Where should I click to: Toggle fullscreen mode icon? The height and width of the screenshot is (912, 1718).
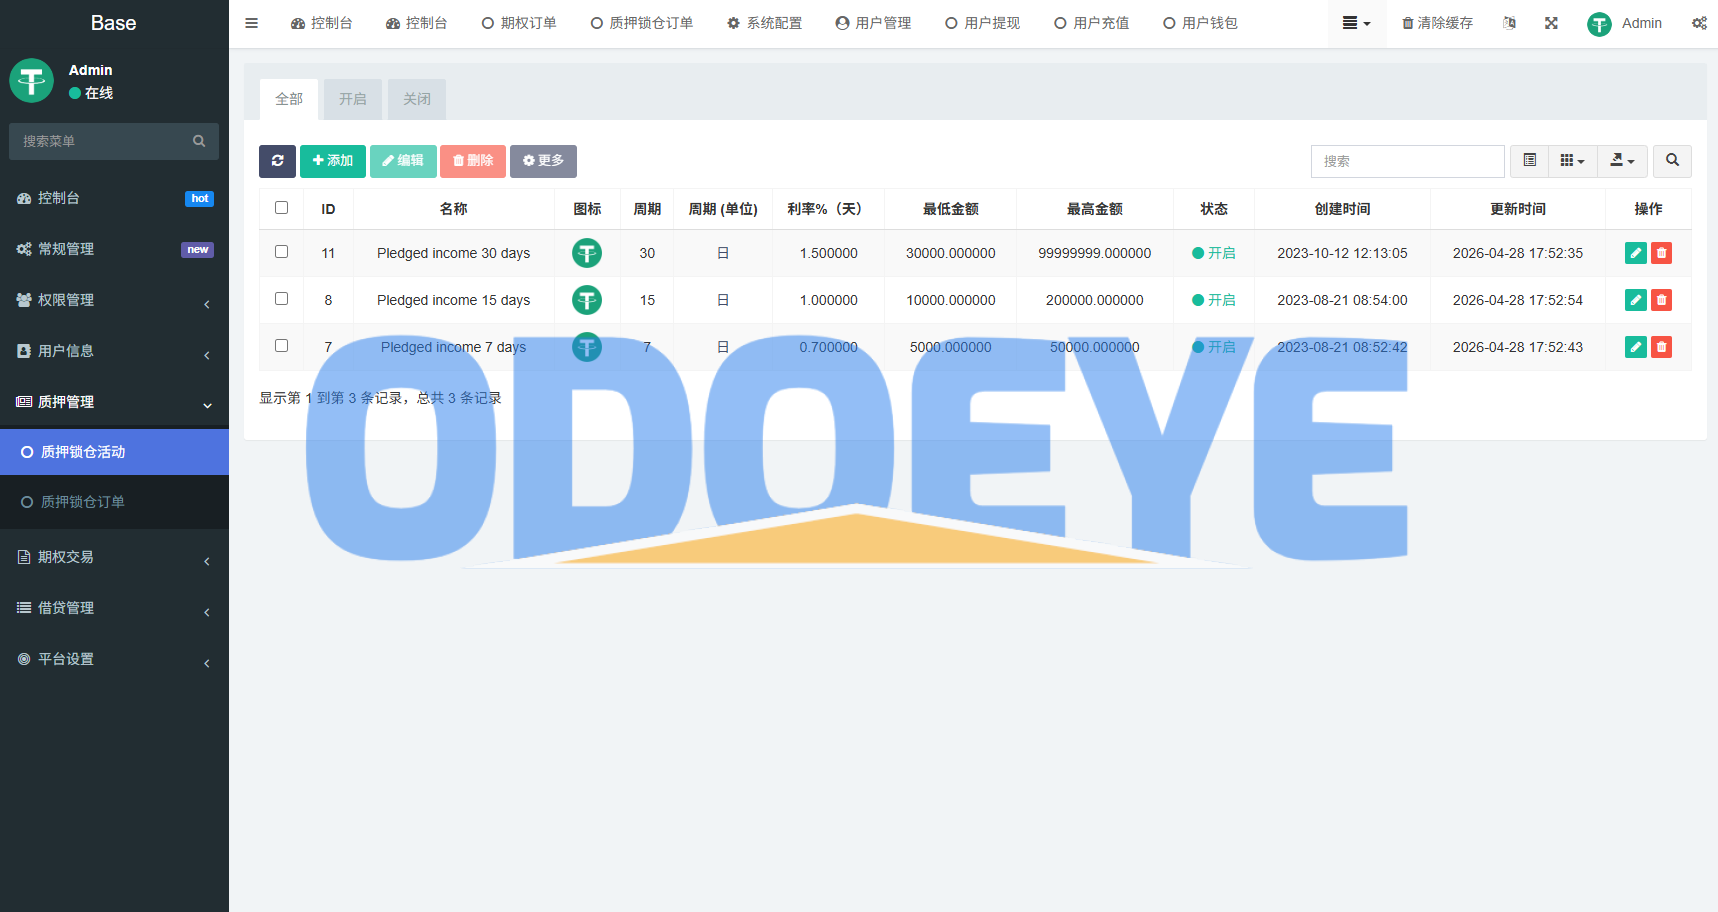tap(1551, 23)
